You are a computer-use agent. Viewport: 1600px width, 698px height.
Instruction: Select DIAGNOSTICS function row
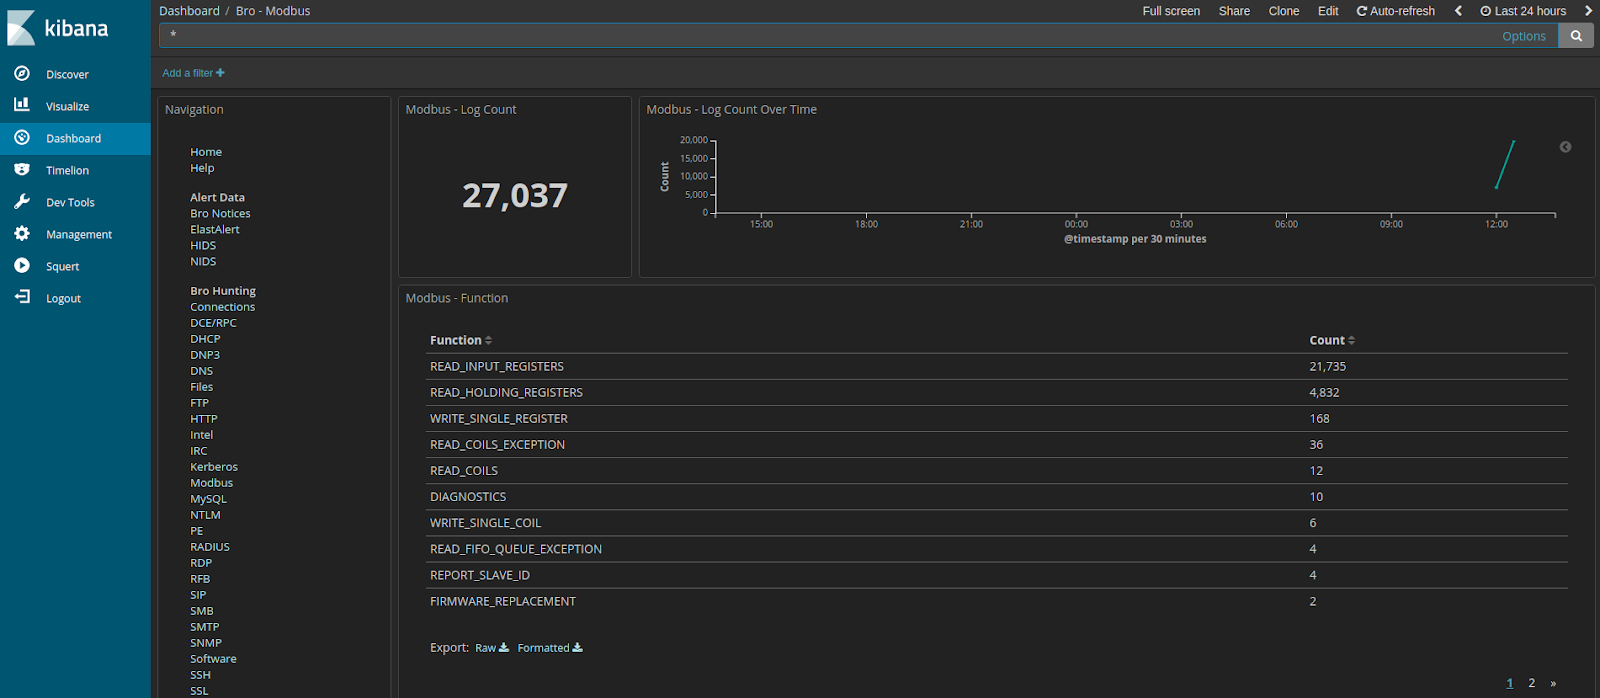[x=997, y=496]
